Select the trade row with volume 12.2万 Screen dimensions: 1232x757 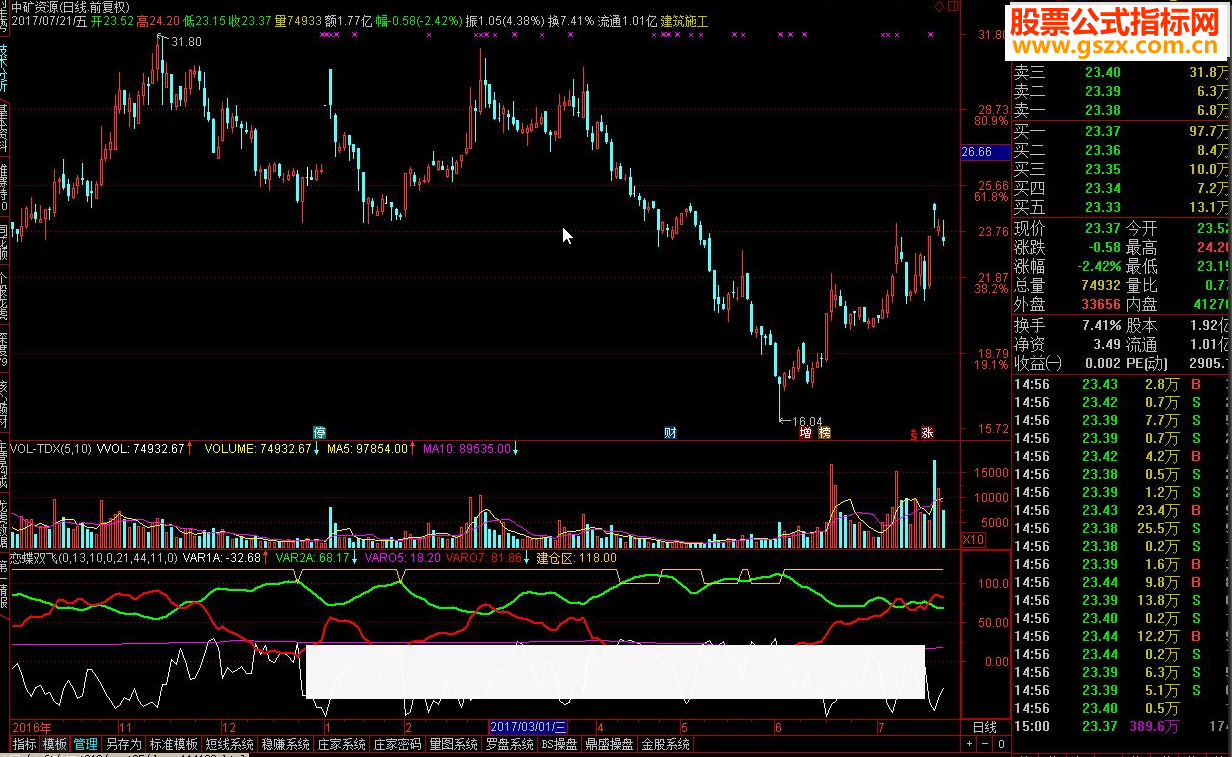[1121, 637]
